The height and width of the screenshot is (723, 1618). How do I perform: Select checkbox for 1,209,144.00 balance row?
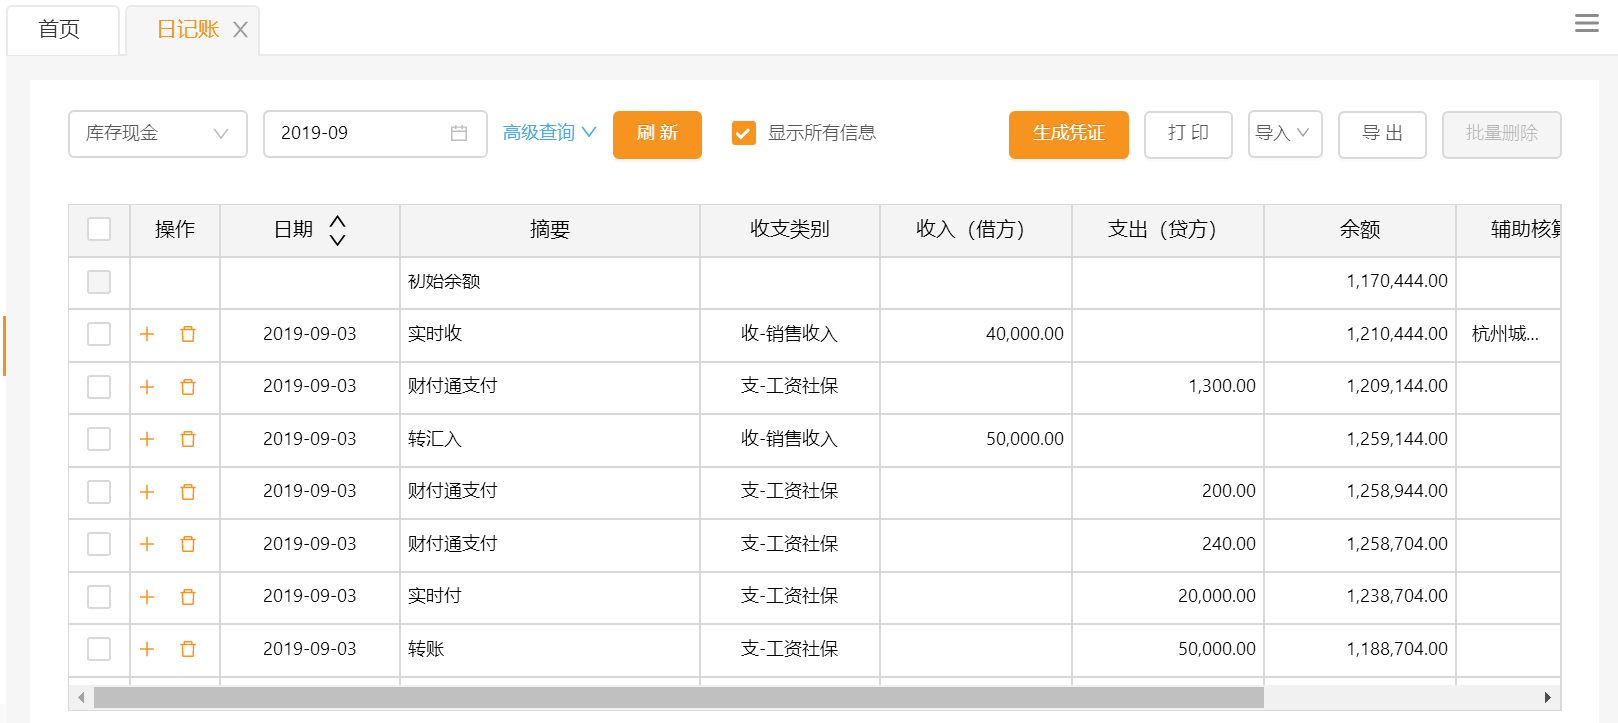99,387
